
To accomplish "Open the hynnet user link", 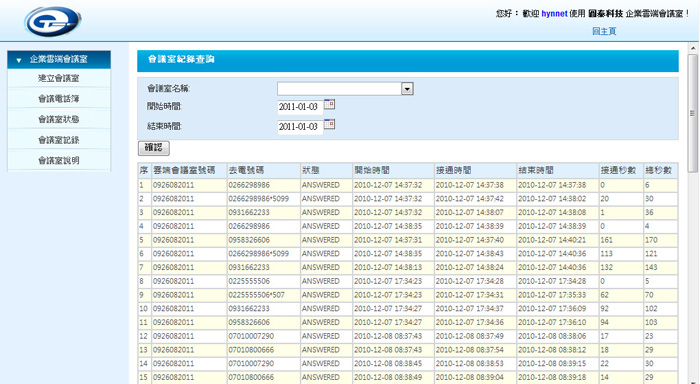I will point(554,14).
